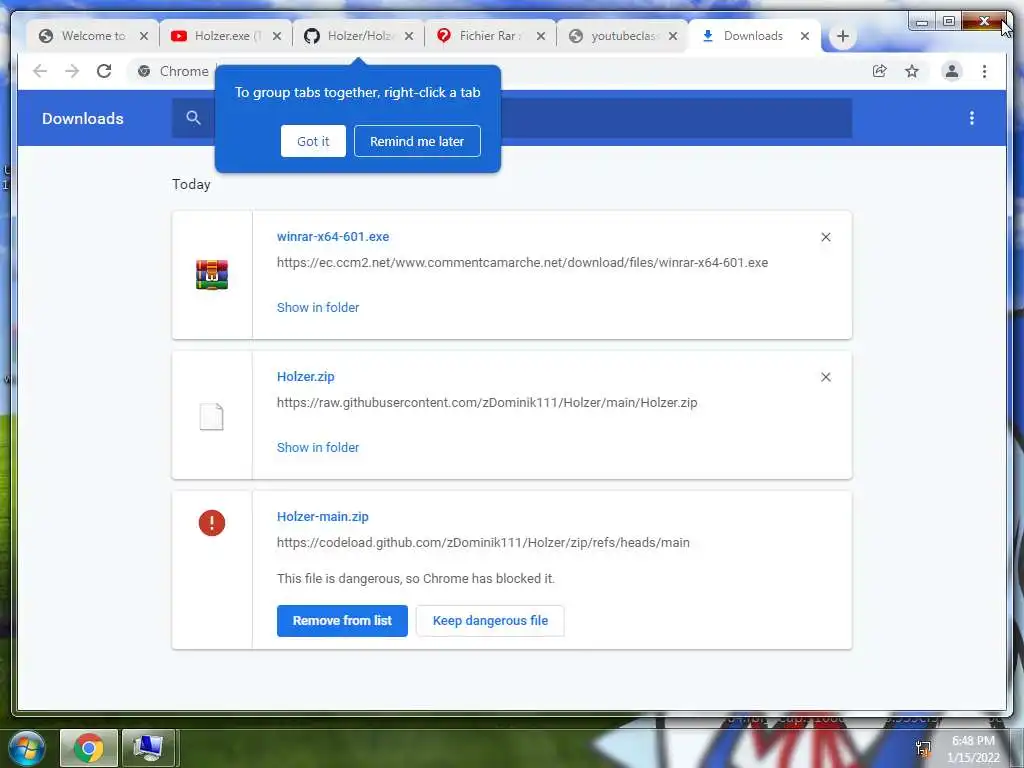Open Chrome's three-dot main menu
1024x768 pixels.
[984, 71]
